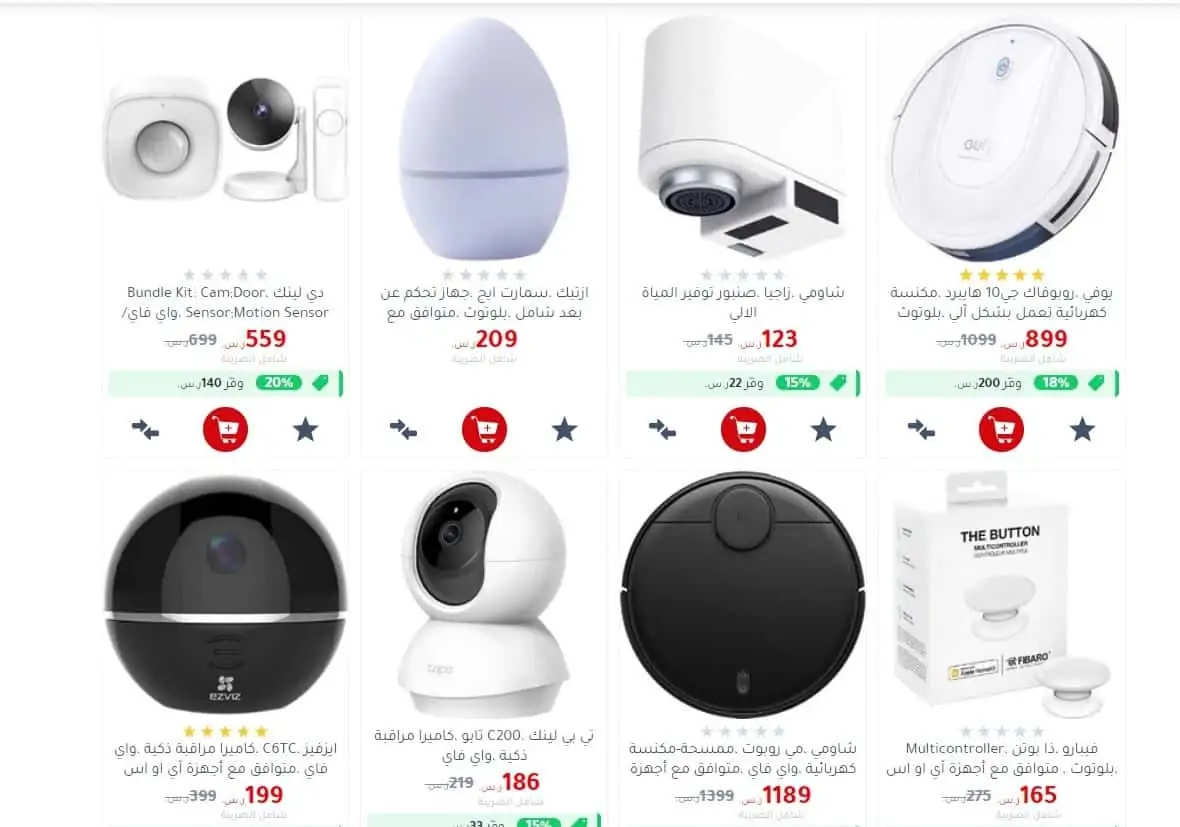Compare the Xiaomi faucet using arrows icon
The width and height of the screenshot is (1180, 827).
click(x=662, y=430)
